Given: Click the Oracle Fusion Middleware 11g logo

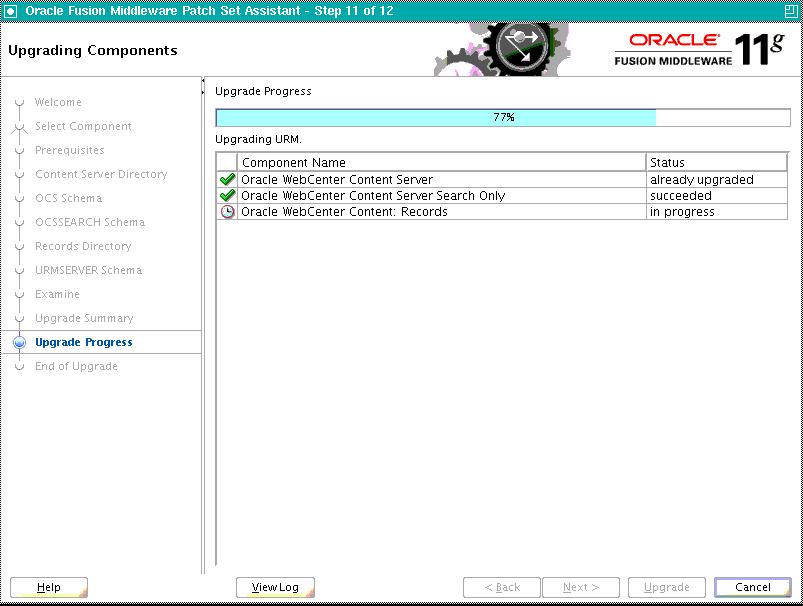Looking at the screenshot, I should click(700, 50).
